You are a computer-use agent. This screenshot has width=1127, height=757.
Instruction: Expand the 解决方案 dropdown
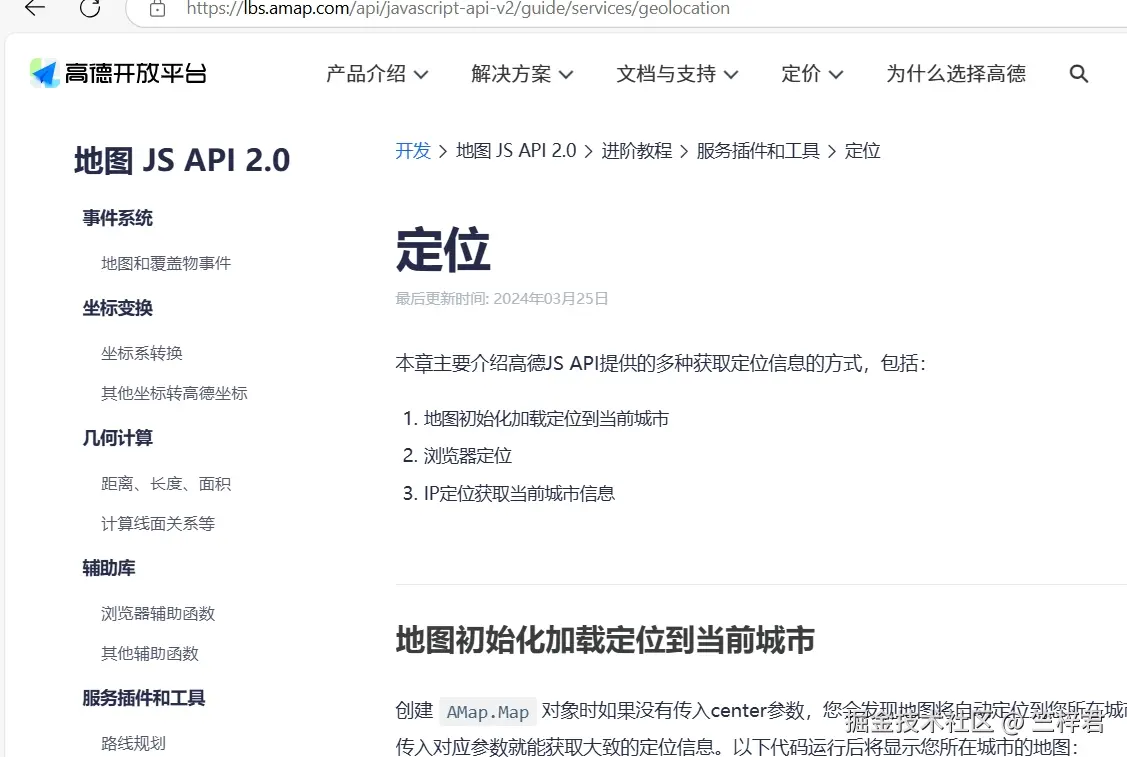point(522,73)
